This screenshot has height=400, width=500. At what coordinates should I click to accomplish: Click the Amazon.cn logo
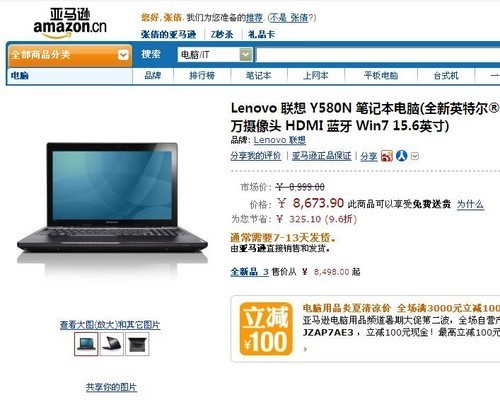tap(70, 23)
